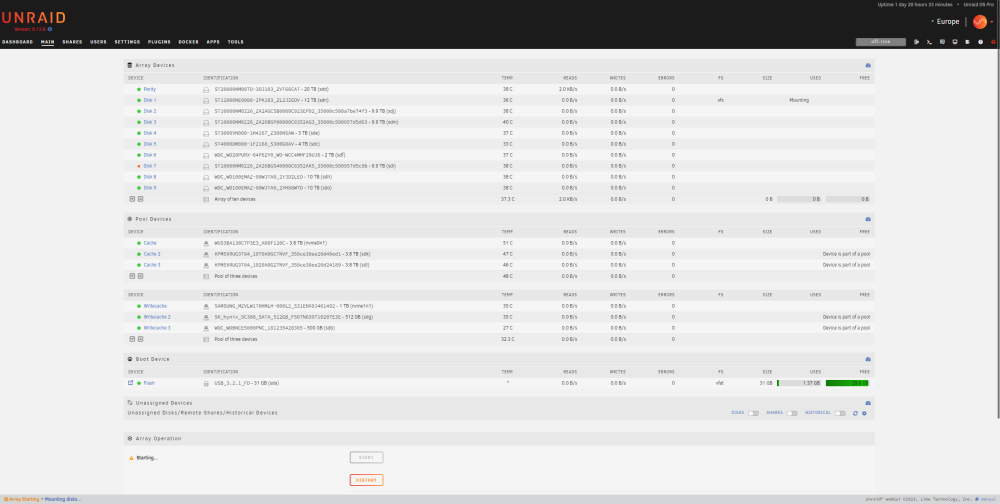Open the Cache 2 device link
Screen dimensions: 1000x504
[152, 254]
